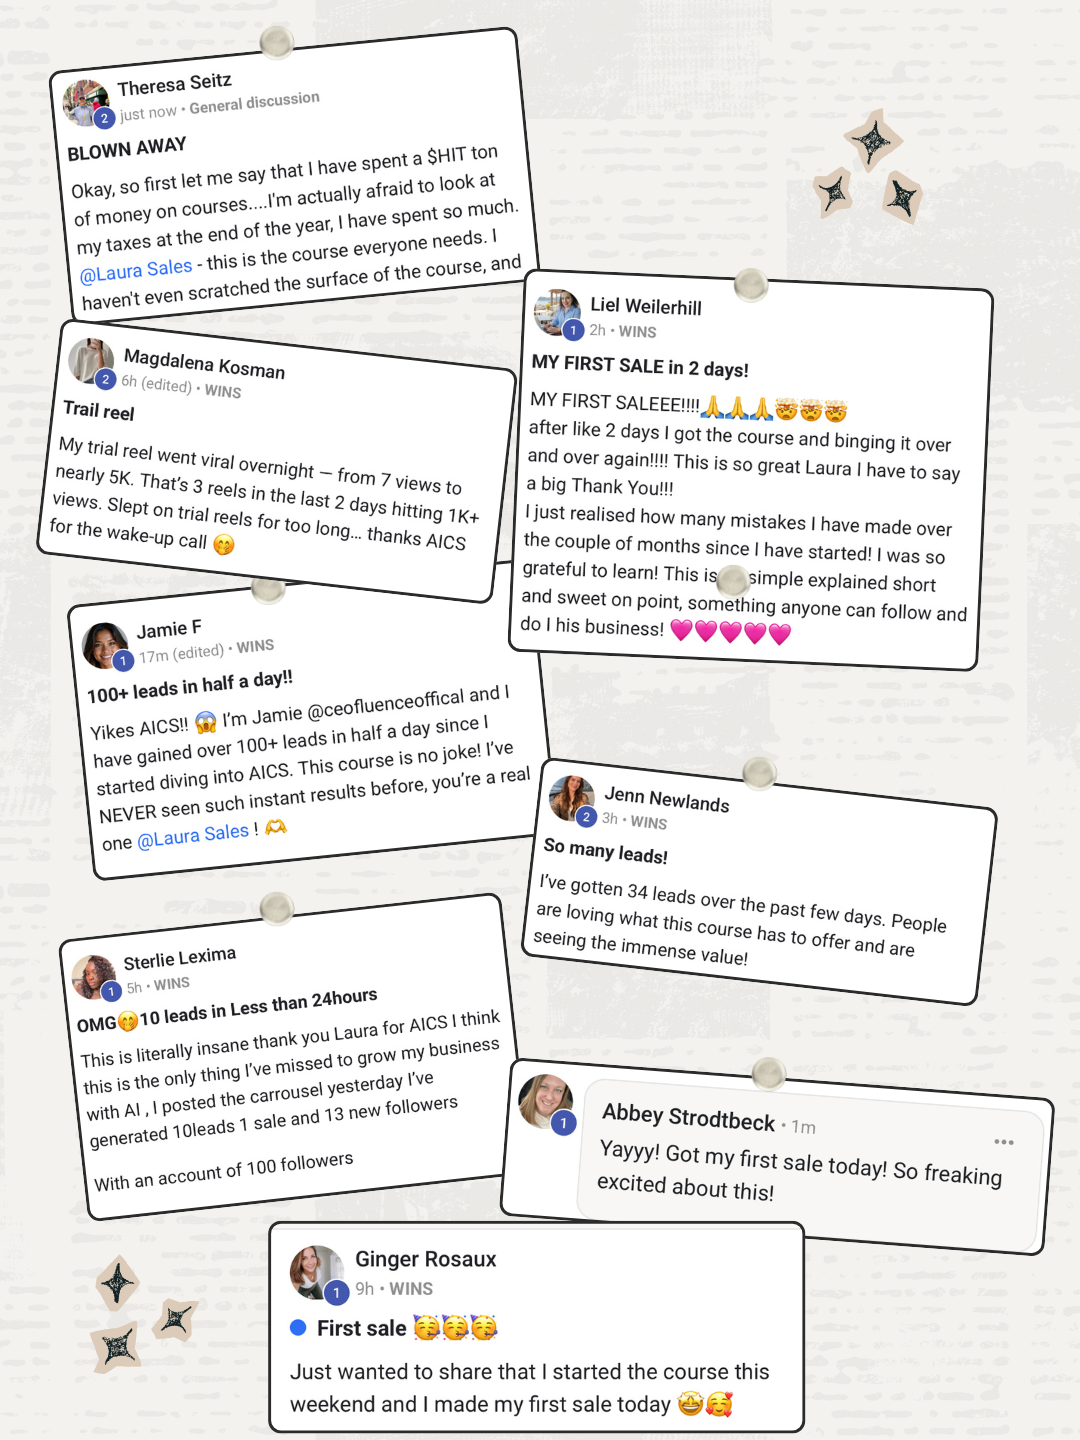Image resolution: width=1080 pixels, height=1440 pixels.
Task: Click the @Laura Sales mention in Theresa's post
Action: click(x=136, y=270)
